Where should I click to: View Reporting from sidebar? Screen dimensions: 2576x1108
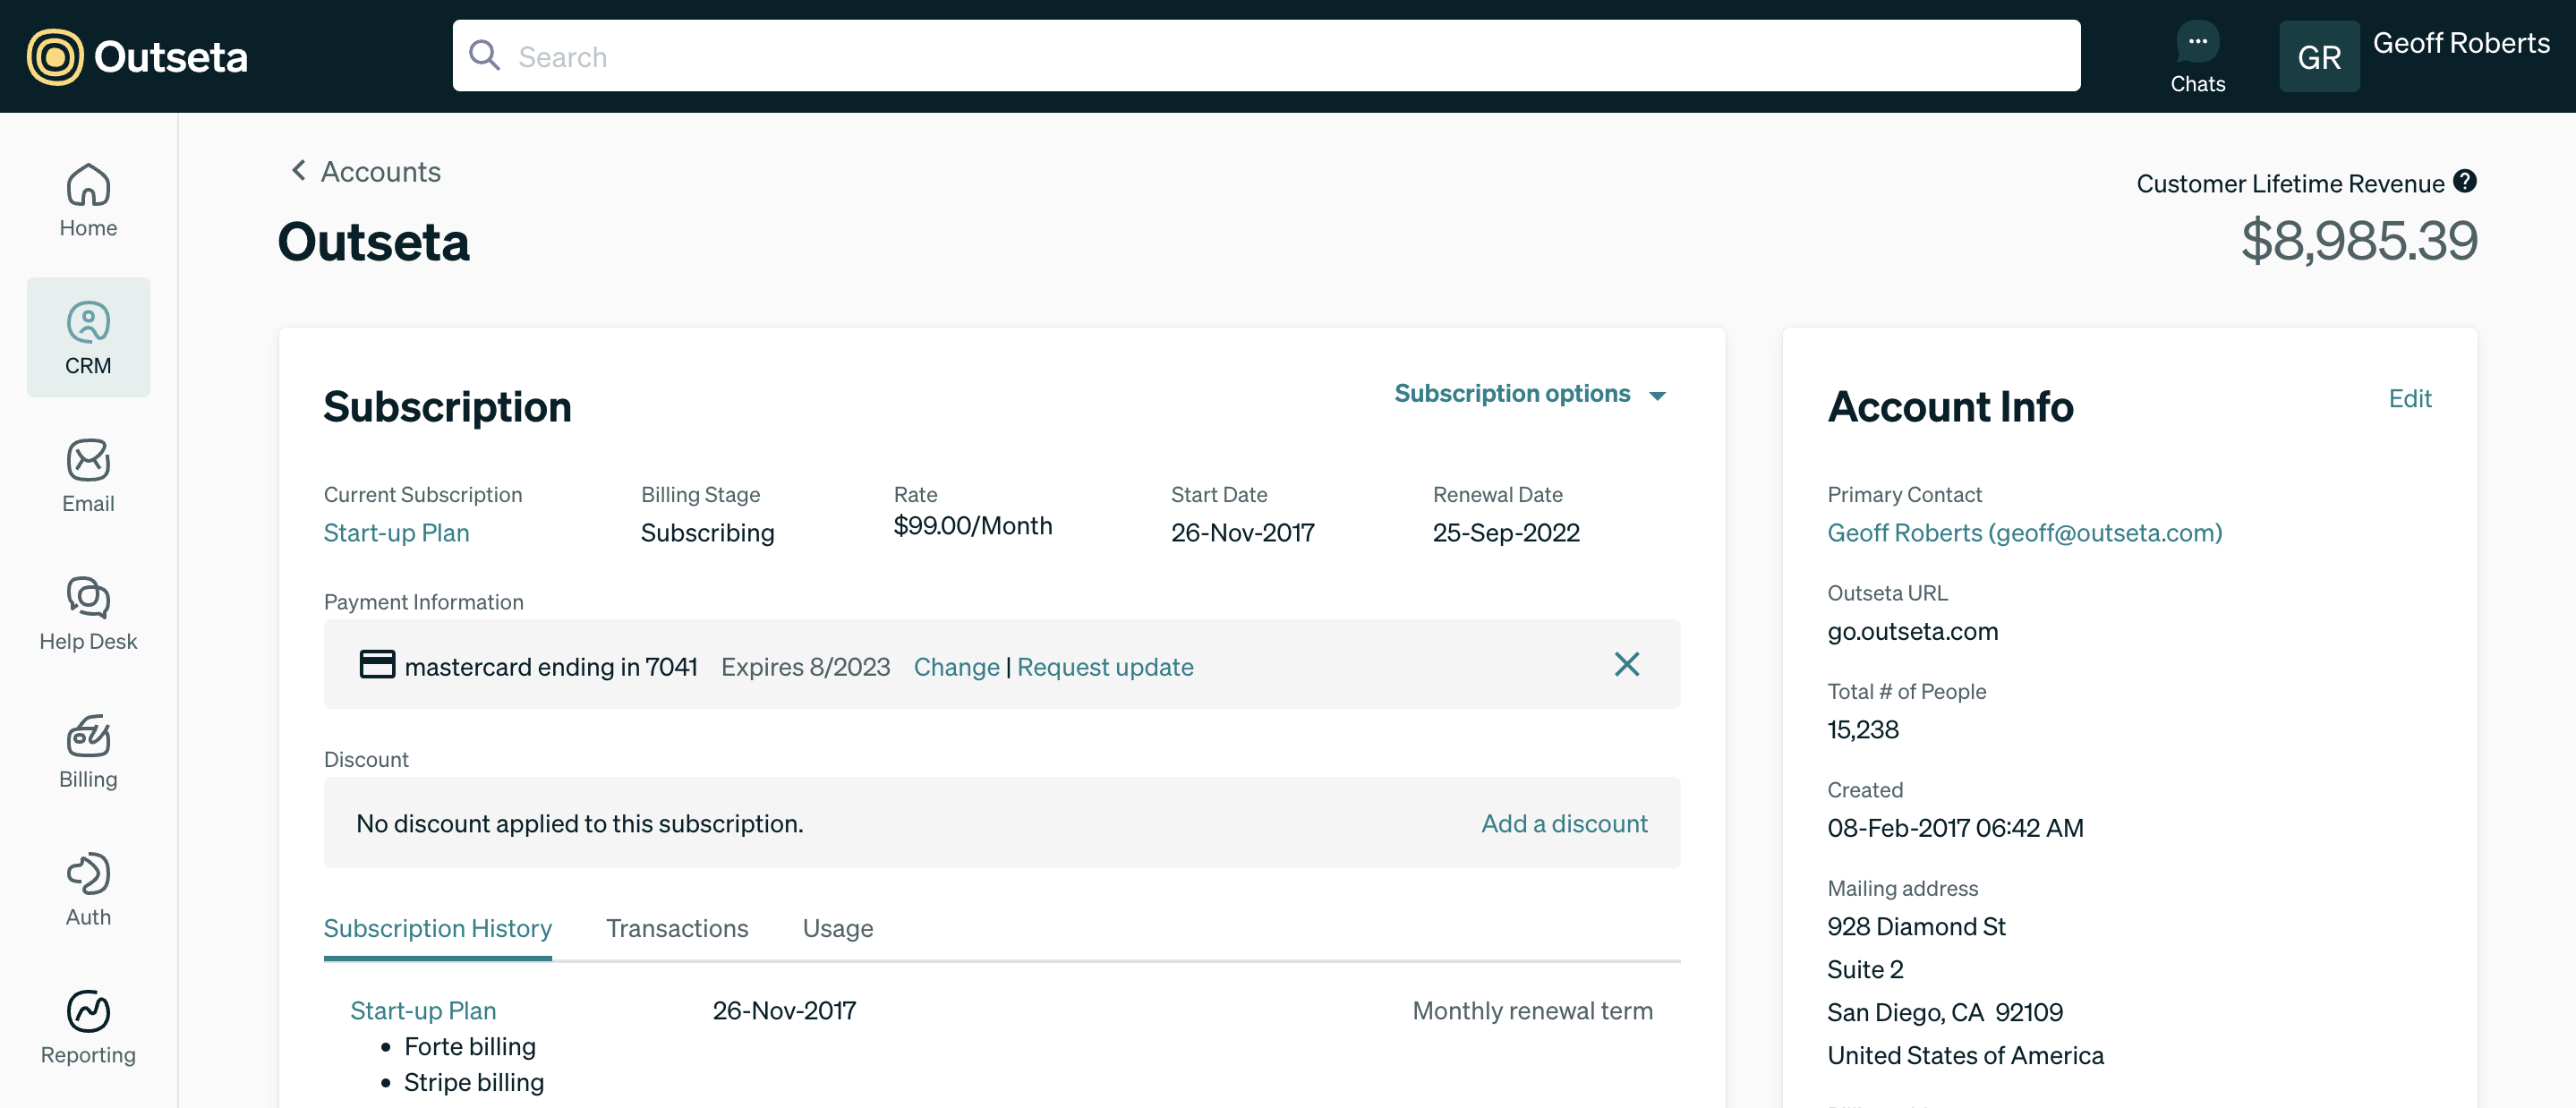click(88, 1027)
